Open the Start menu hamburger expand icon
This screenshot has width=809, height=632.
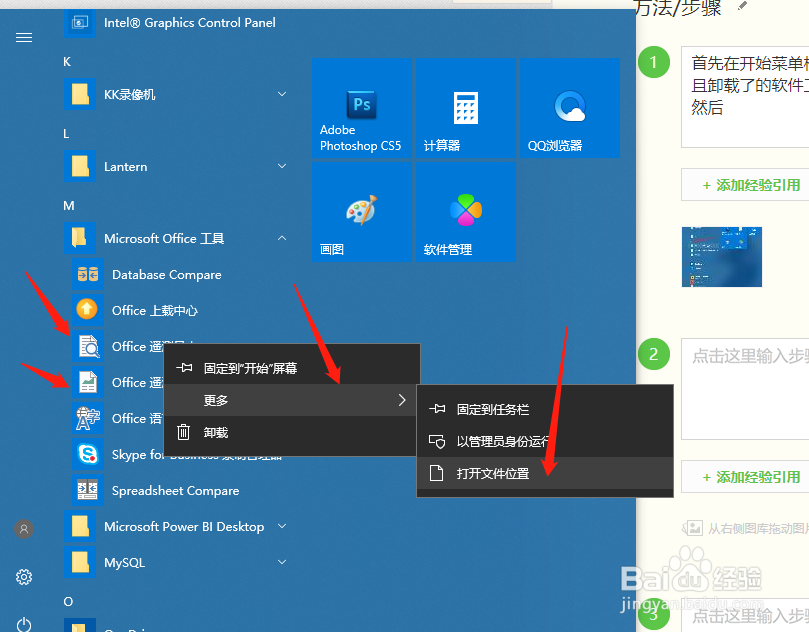[24, 38]
